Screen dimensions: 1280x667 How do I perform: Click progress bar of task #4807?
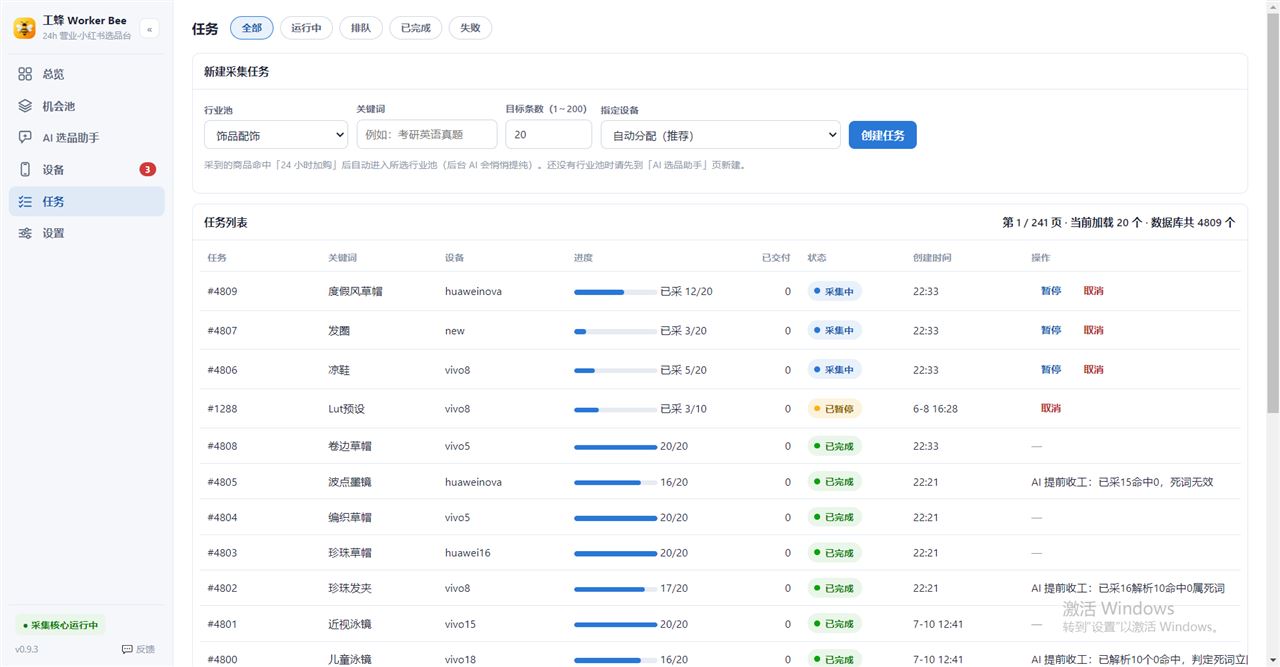pyautogui.click(x=615, y=331)
